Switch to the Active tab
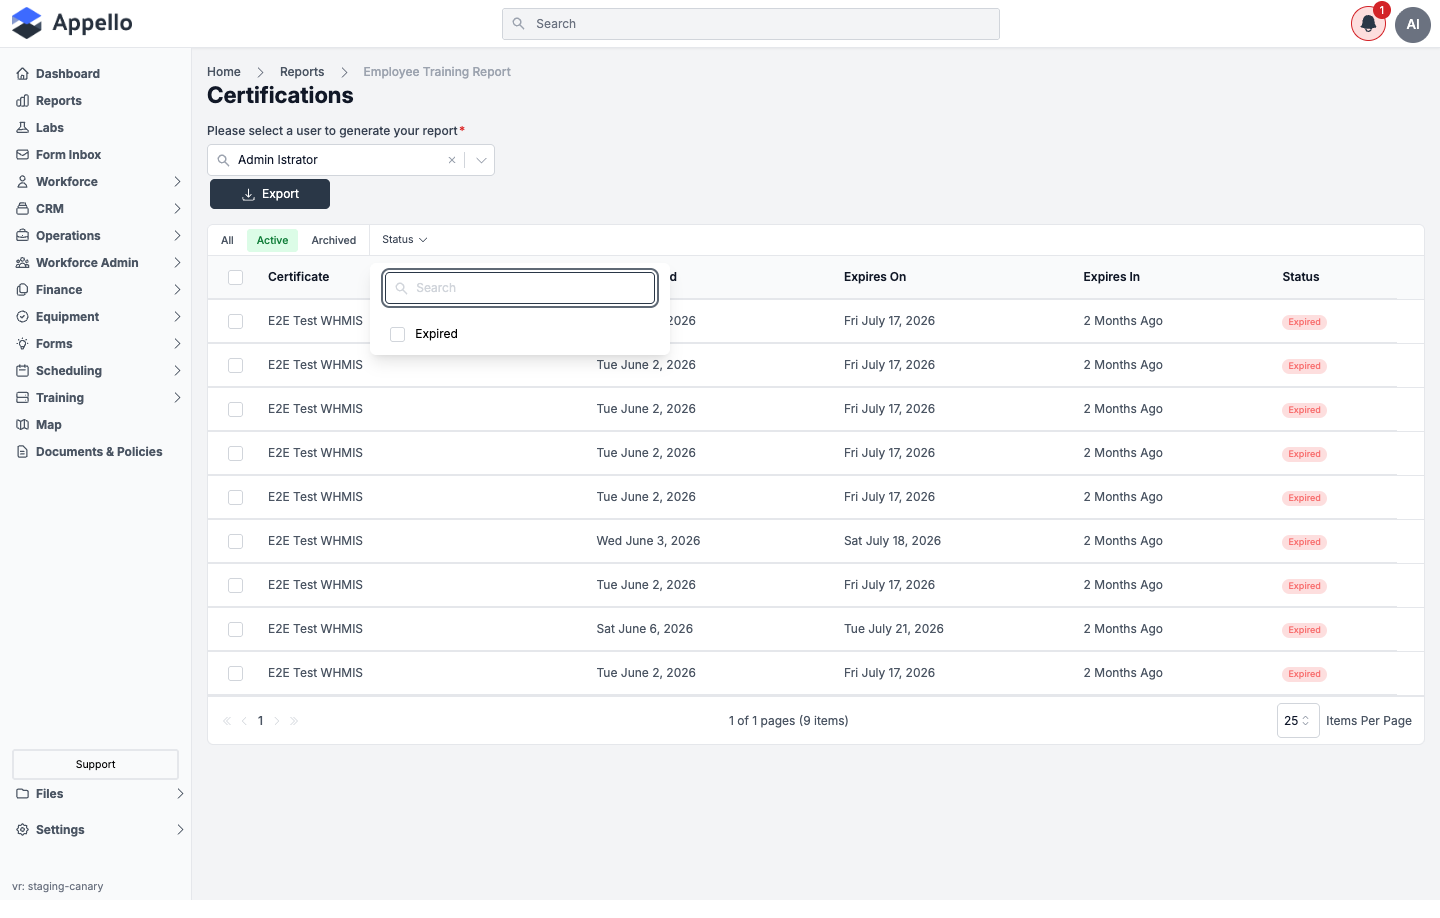Screen dimensions: 1440x918 [x=272, y=240]
